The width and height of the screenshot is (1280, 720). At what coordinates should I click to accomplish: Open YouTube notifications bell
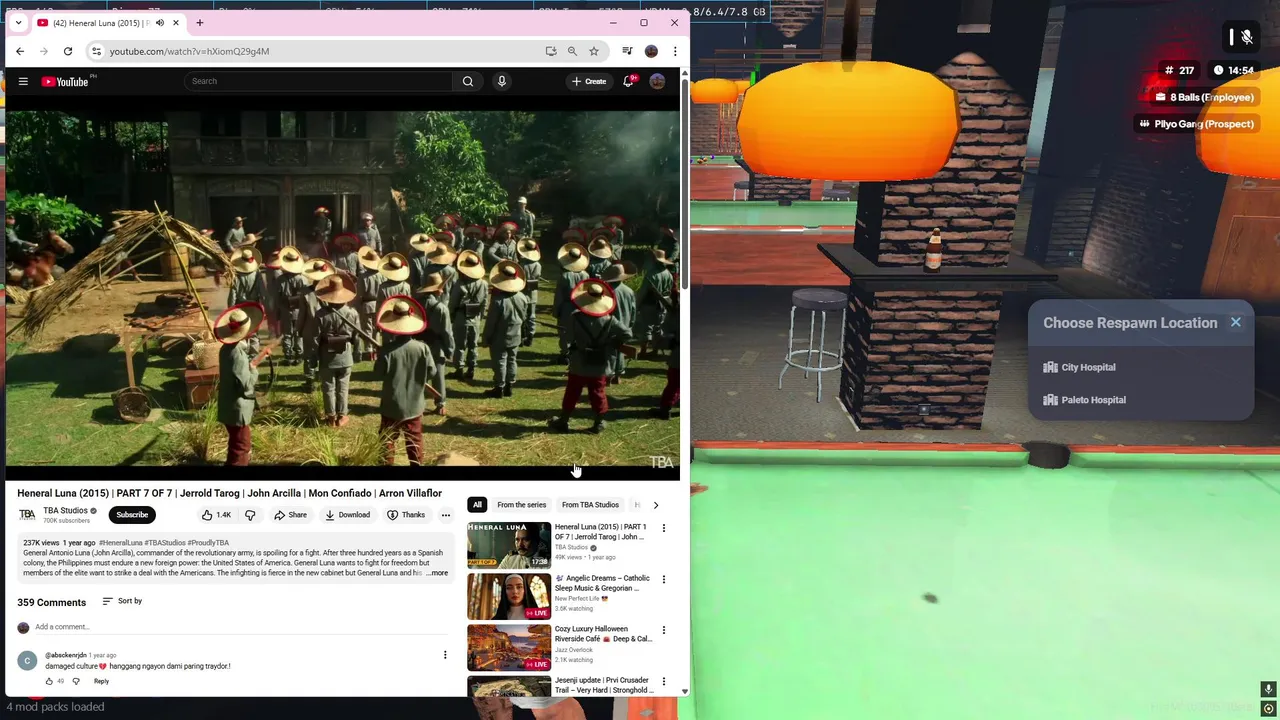pos(629,81)
